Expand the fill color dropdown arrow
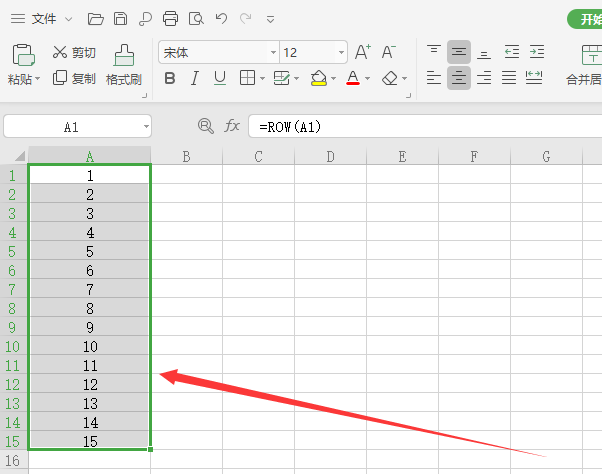Image resolution: width=602 pixels, height=474 pixels. [x=333, y=79]
